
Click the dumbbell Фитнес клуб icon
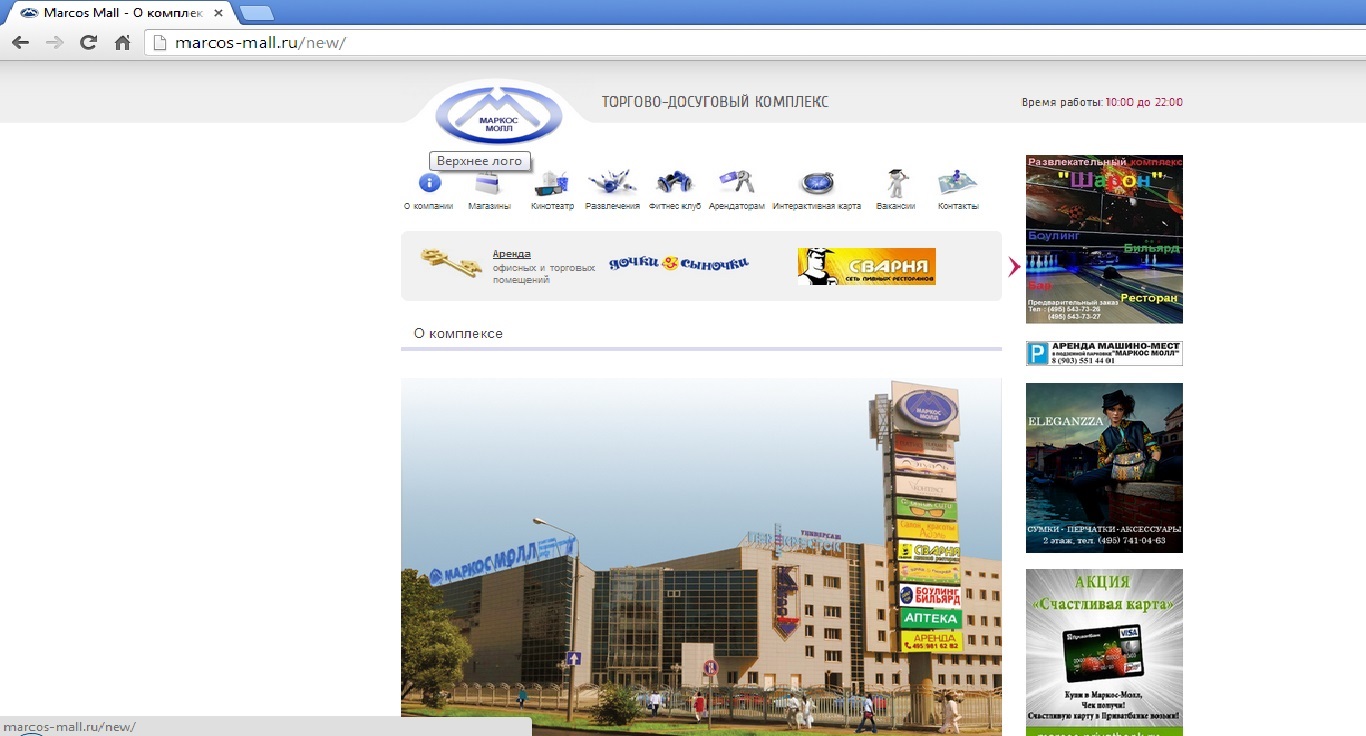pyautogui.click(x=675, y=182)
